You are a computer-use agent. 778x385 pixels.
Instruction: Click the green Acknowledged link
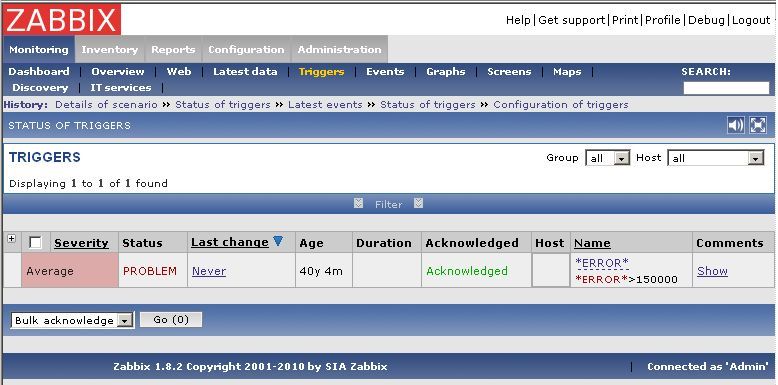pos(467,271)
